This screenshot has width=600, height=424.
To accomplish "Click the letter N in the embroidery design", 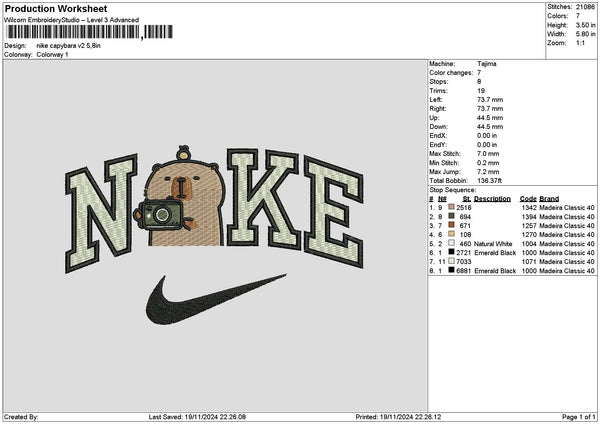I will click(x=101, y=213).
